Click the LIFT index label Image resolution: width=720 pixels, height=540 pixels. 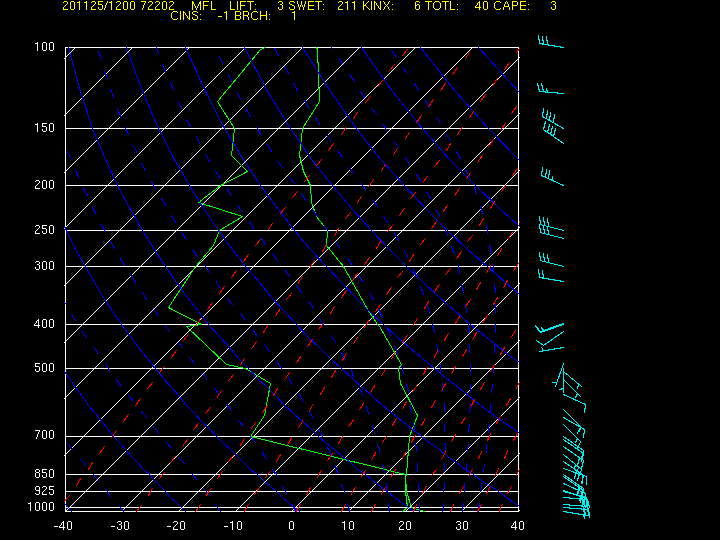[243, 6]
